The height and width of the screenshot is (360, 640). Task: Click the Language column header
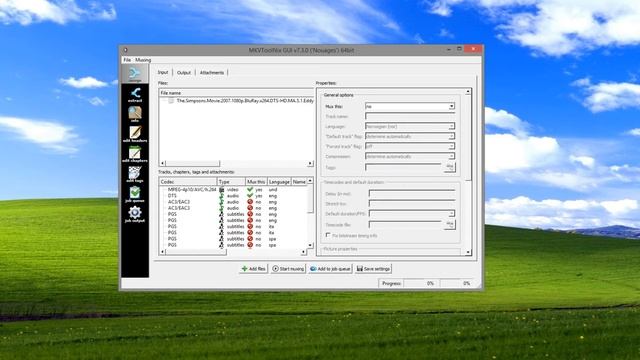[x=279, y=182]
